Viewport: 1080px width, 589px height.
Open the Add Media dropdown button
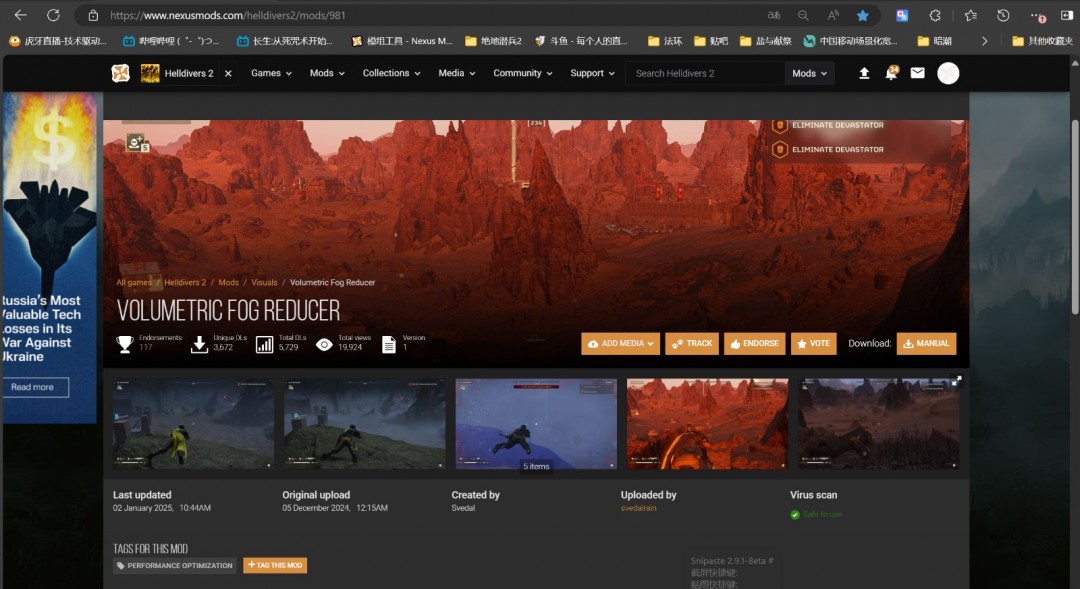[x=621, y=344]
